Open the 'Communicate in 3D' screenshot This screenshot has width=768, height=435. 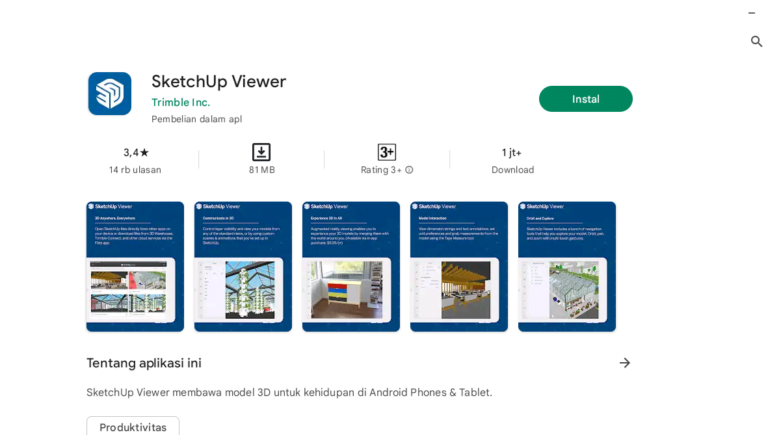click(x=243, y=266)
